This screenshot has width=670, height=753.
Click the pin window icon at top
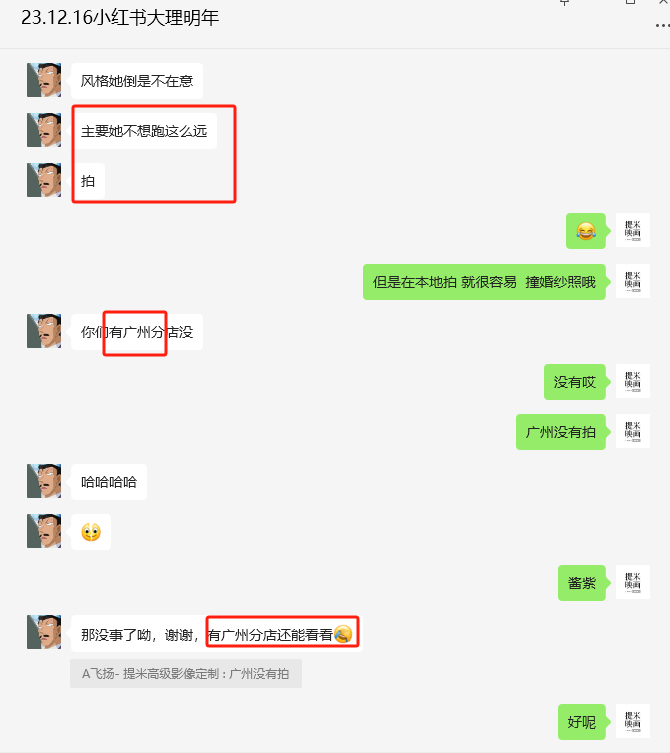(564, 2)
